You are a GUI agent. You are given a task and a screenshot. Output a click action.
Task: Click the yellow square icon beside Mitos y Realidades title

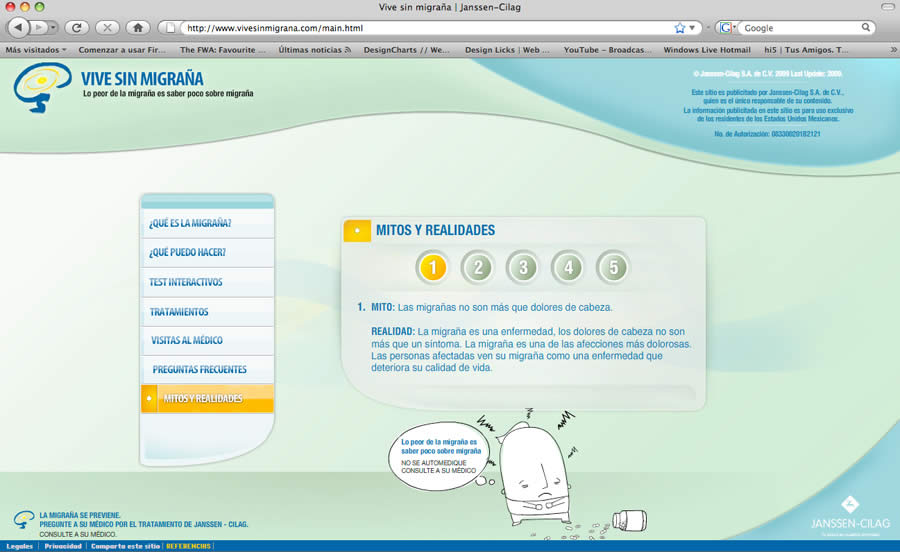pos(357,231)
